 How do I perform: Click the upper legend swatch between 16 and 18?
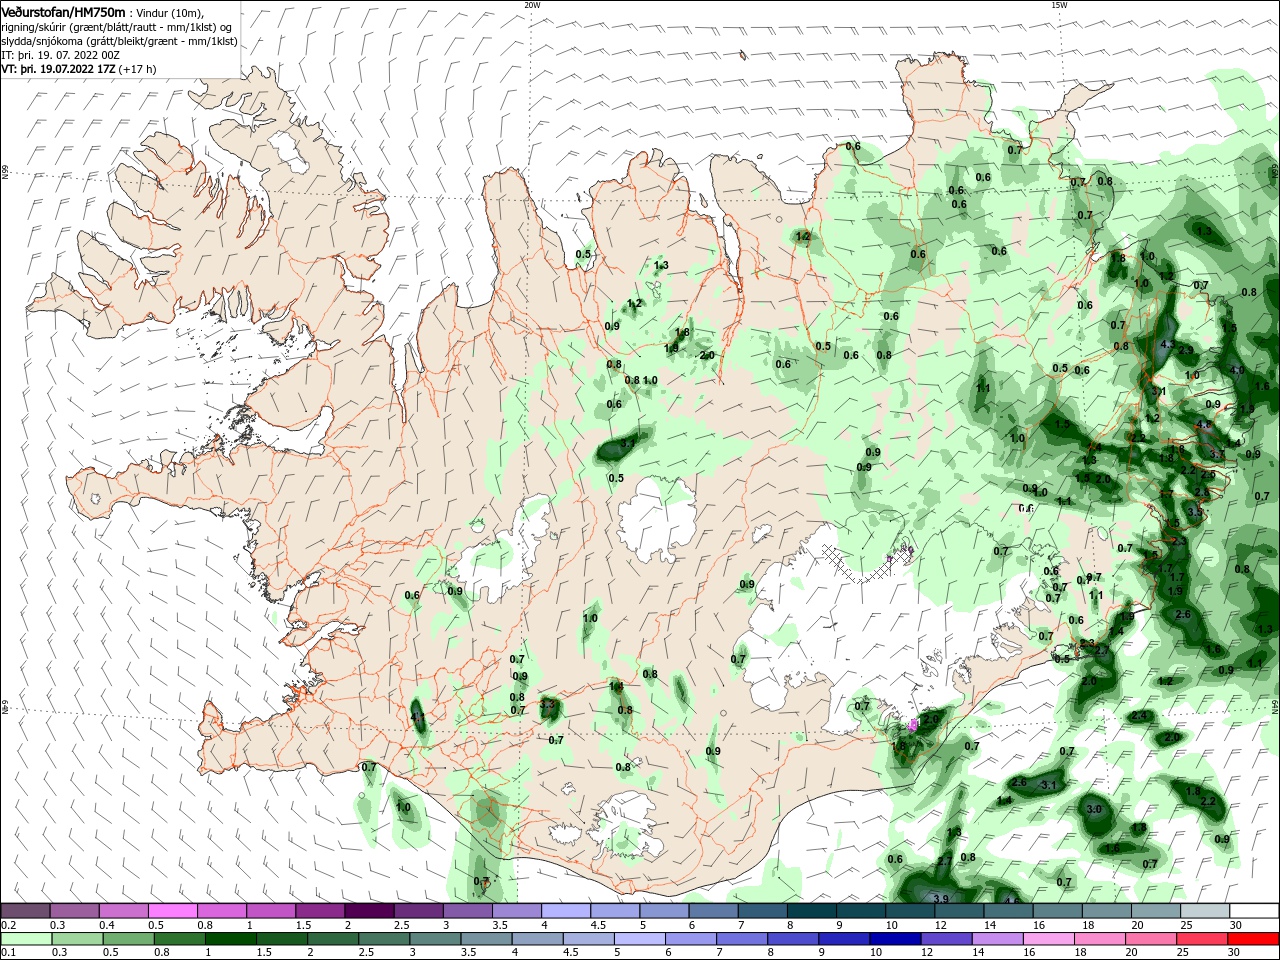[x=1057, y=911]
